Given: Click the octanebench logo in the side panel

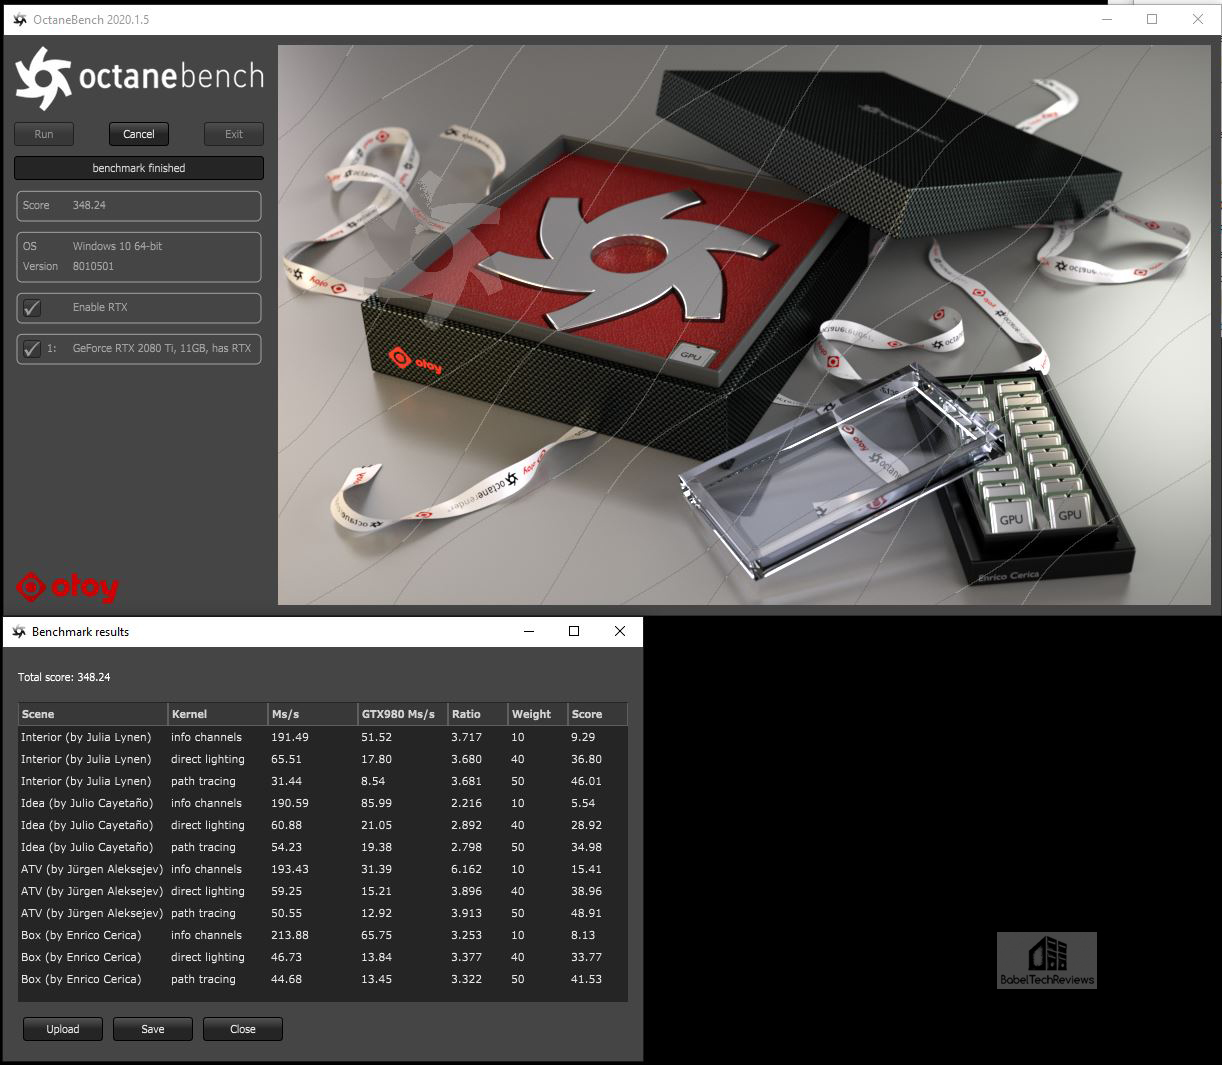Looking at the screenshot, I should 139,78.
